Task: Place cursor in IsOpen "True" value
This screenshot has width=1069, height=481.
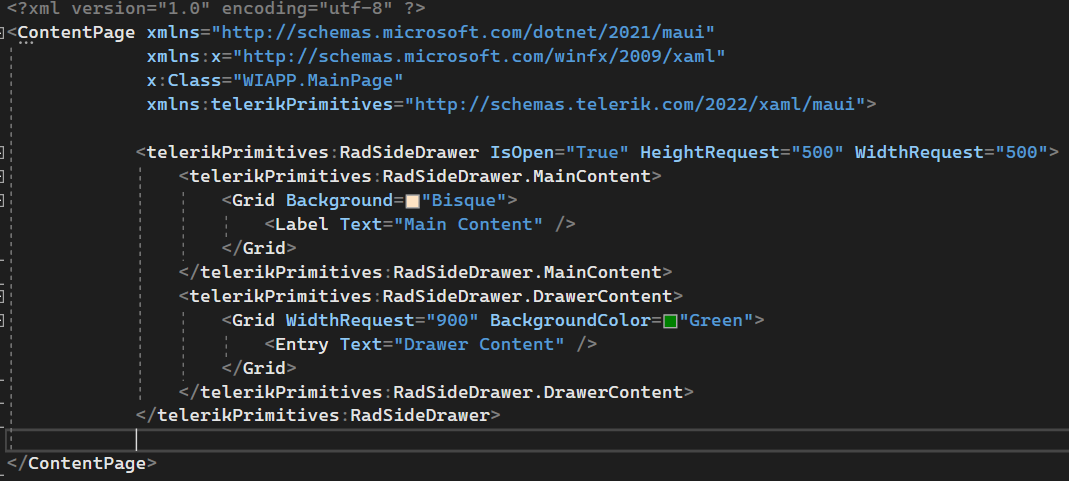Action: (x=597, y=152)
